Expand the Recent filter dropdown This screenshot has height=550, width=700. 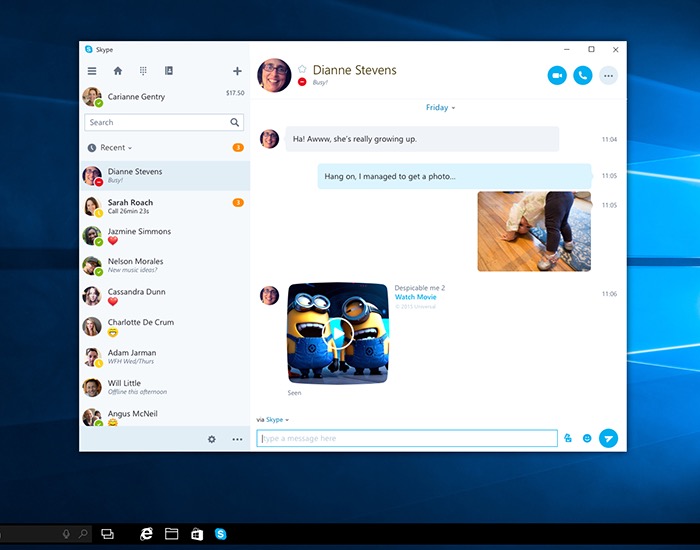click(x=115, y=148)
